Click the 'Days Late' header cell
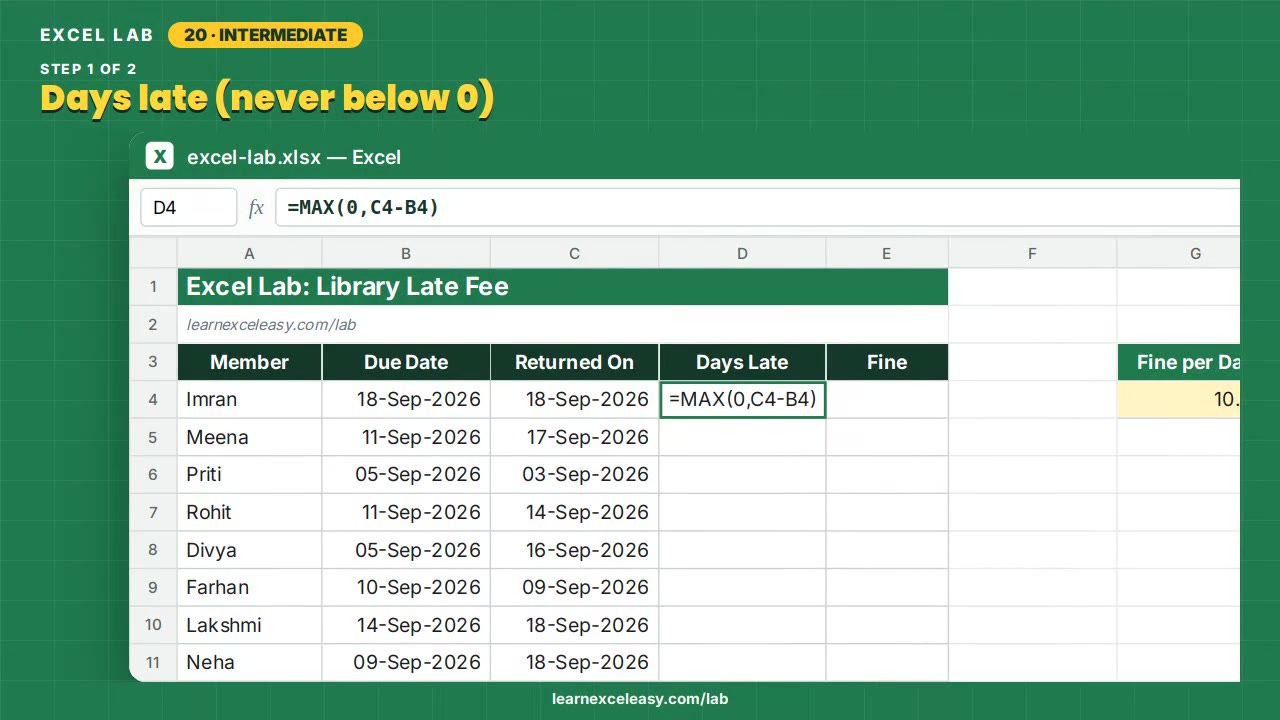Screen dimensions: 1280x720 click(x=742, y=362)
